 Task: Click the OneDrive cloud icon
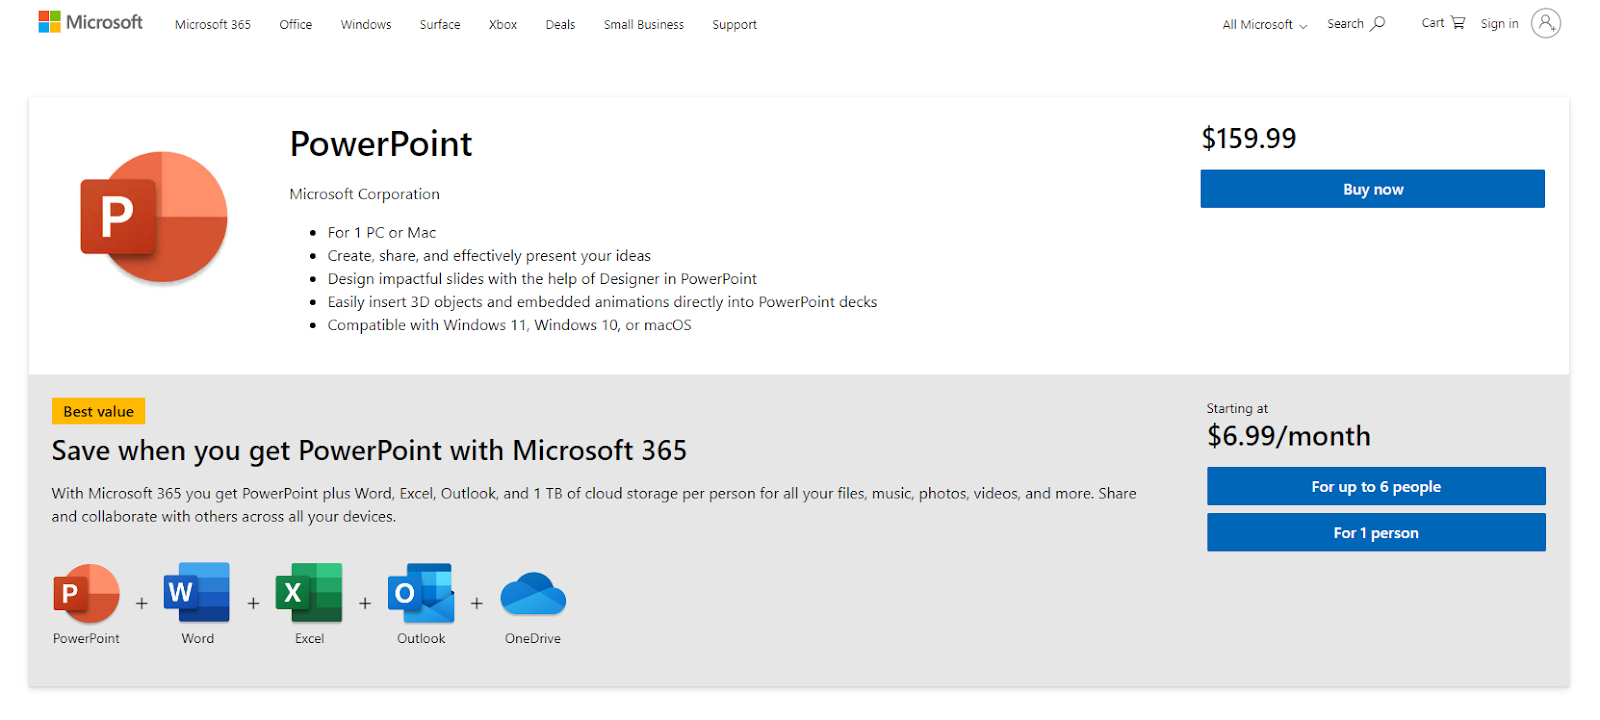pyautogui.click(x=533, y=593)
